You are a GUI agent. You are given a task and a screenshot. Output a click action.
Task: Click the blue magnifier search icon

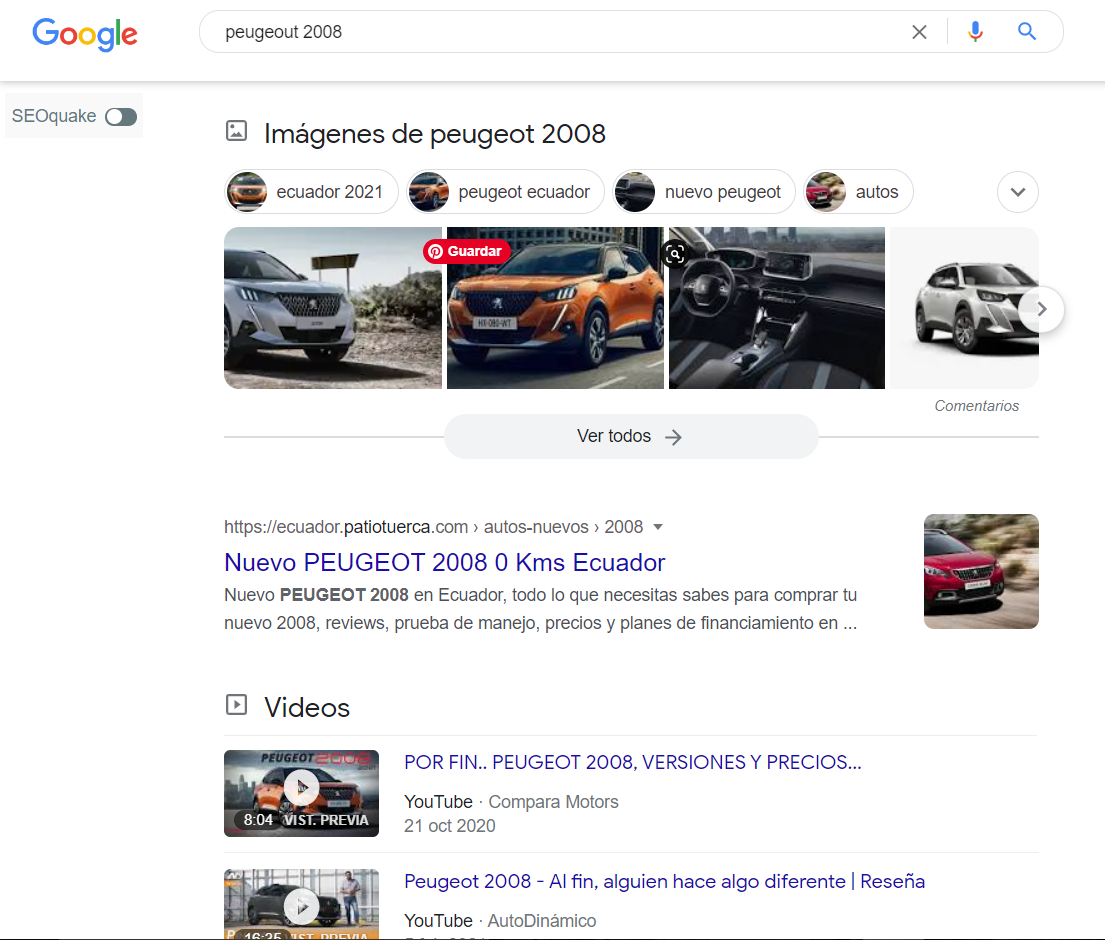click(x=1027, y=32)
